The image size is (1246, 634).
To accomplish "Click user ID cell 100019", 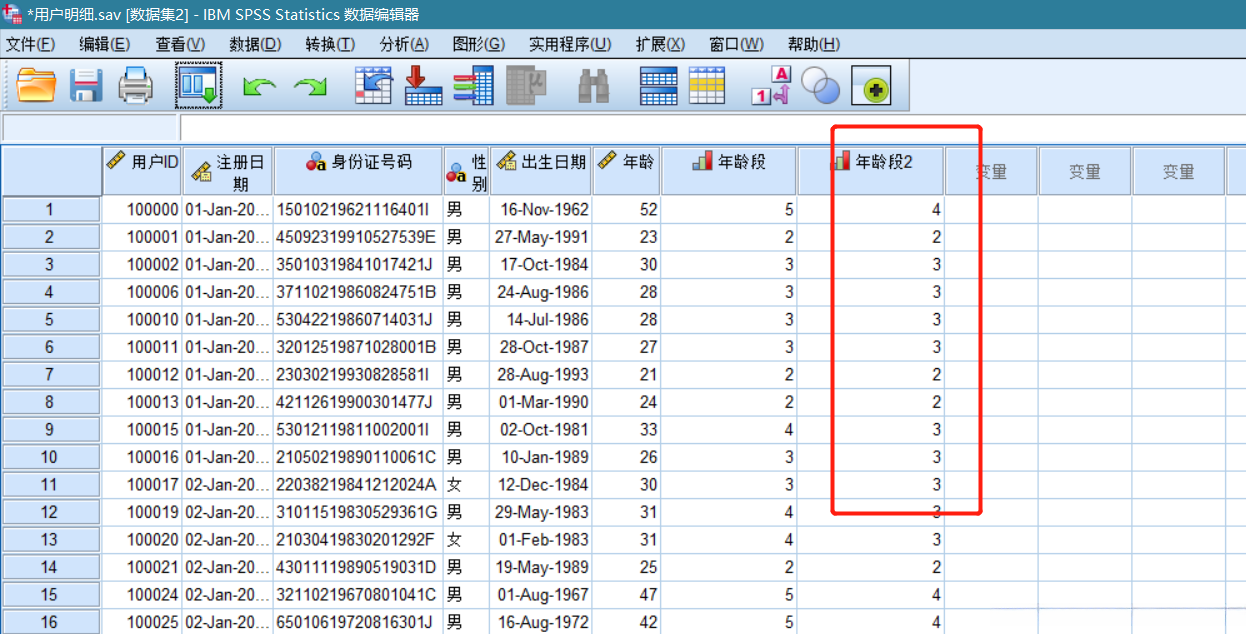I will pyautogui.click(x=142, y=512).
